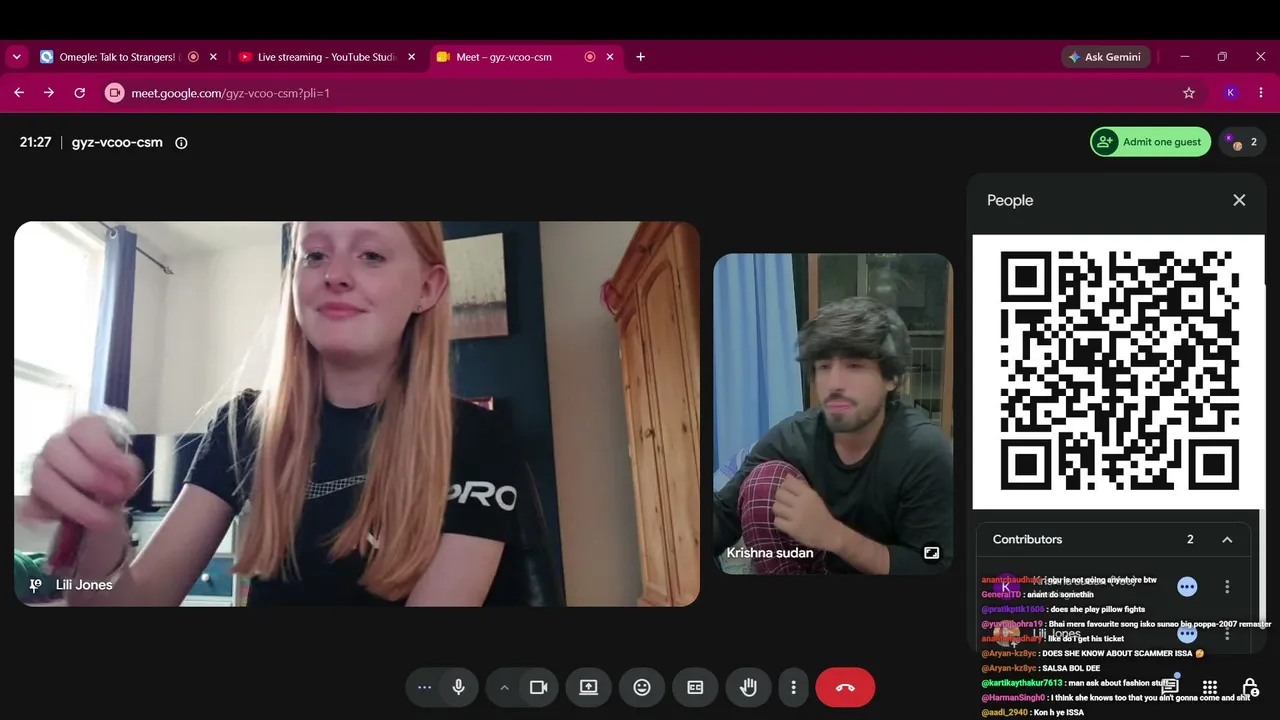
Task: Click the recording indicator on the Meet tab
Action: pos(590,57)
